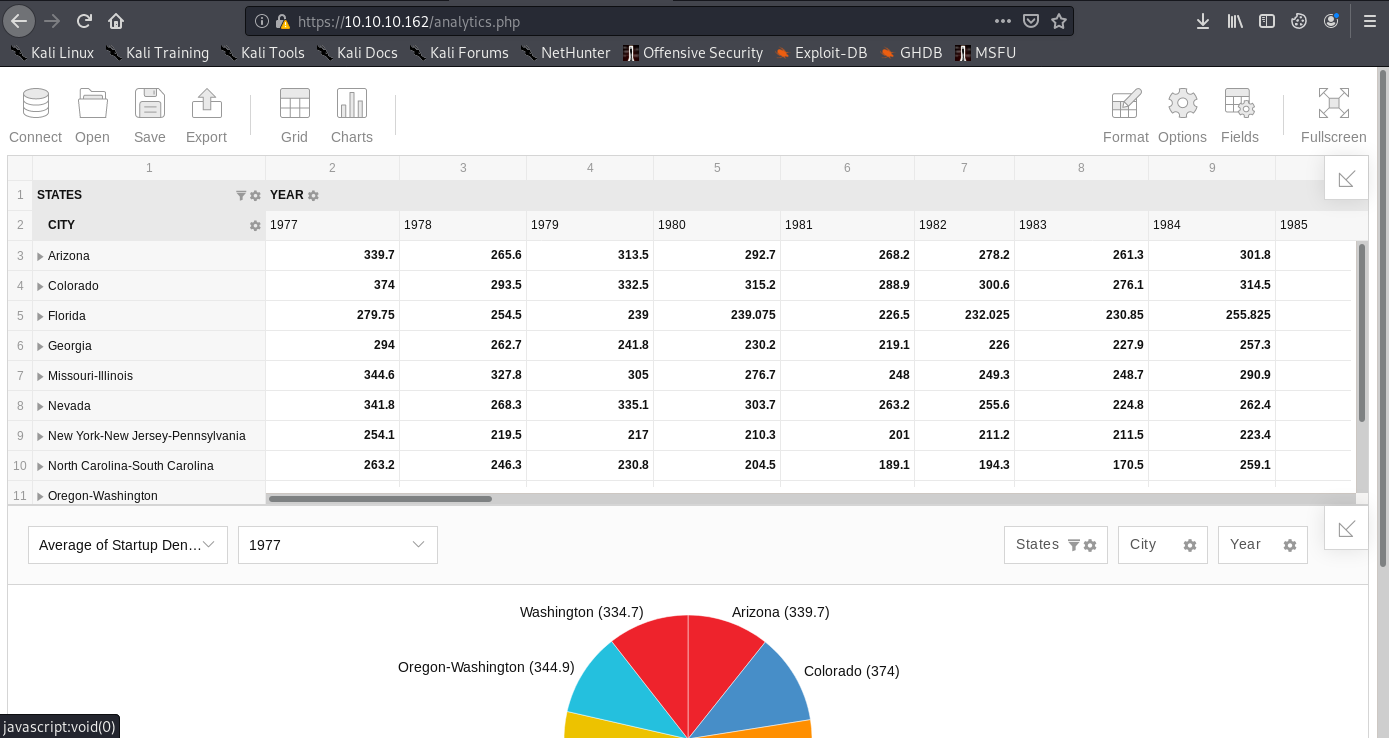Open YEAR header gear settings in grid

[313, 196]
